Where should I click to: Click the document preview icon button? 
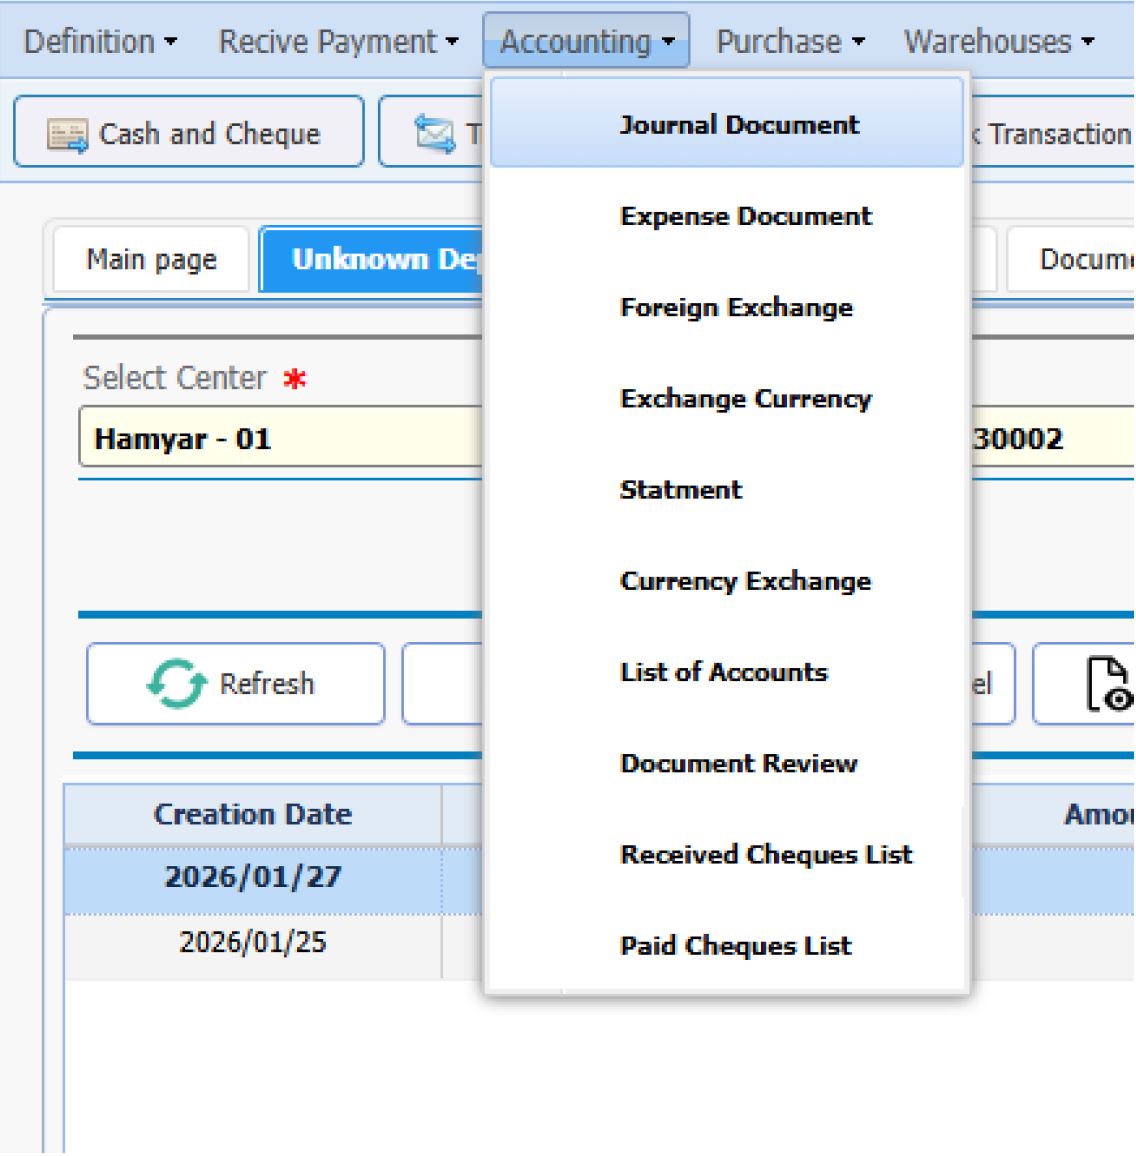tap(1112, 684)
